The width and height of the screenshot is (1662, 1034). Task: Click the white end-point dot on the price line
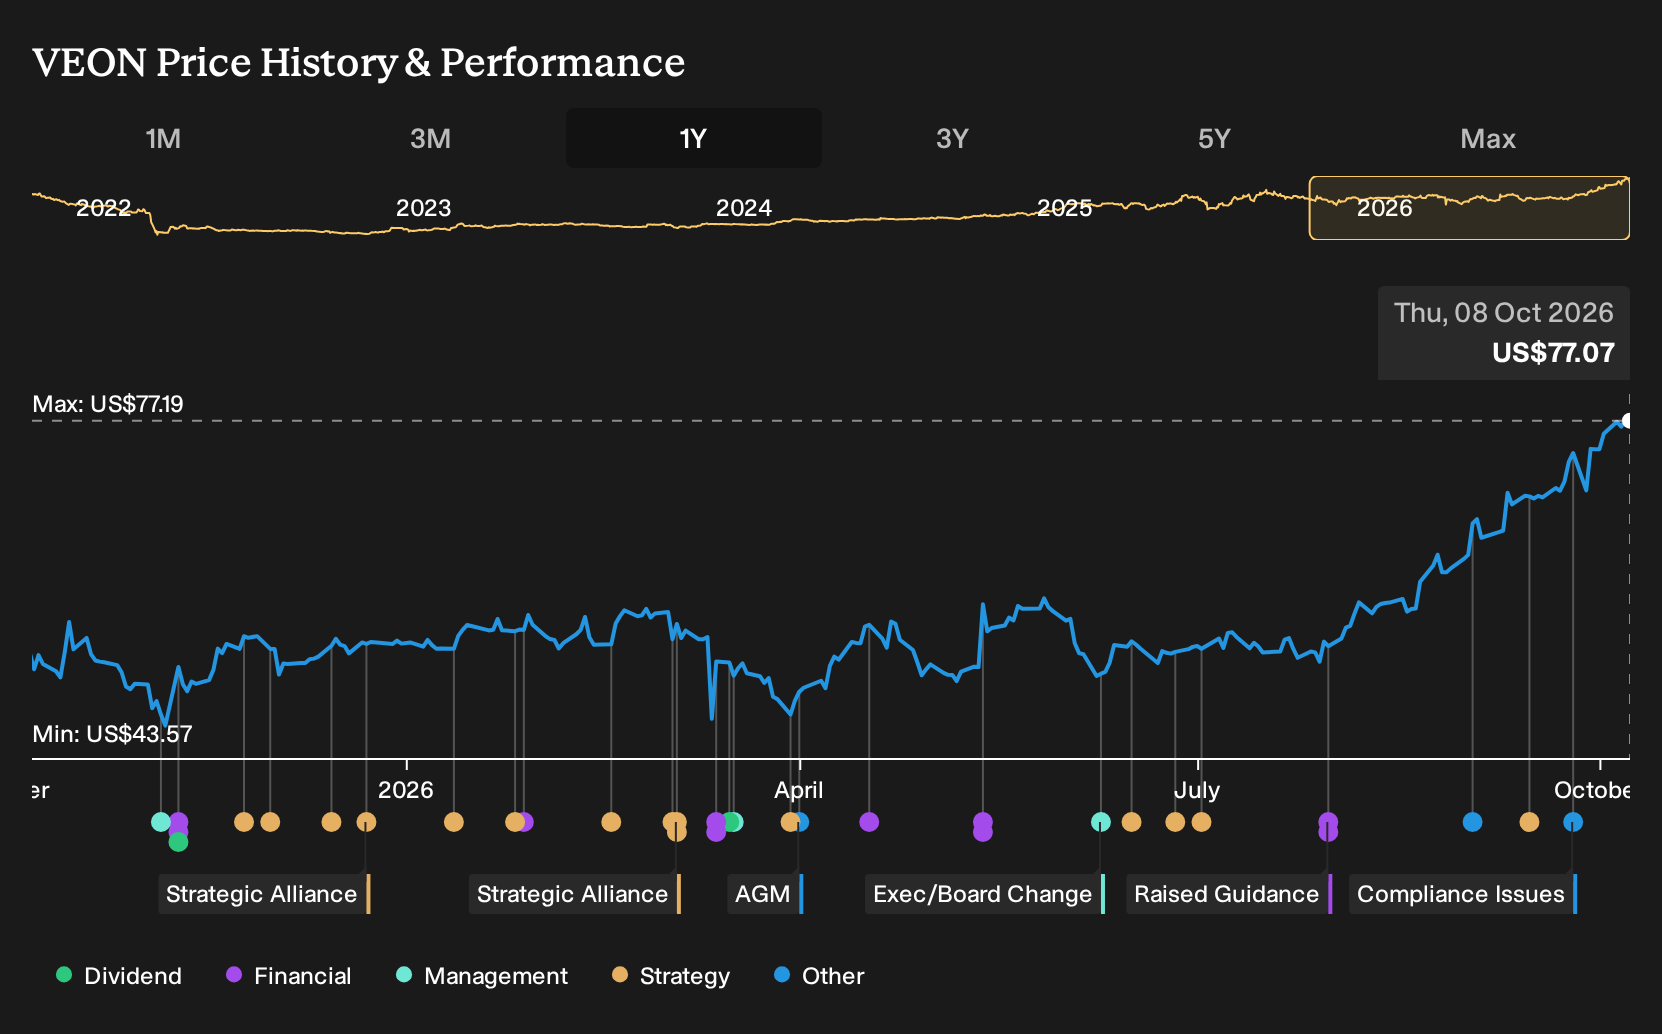pyautogui.click(x=1628, y=421)
